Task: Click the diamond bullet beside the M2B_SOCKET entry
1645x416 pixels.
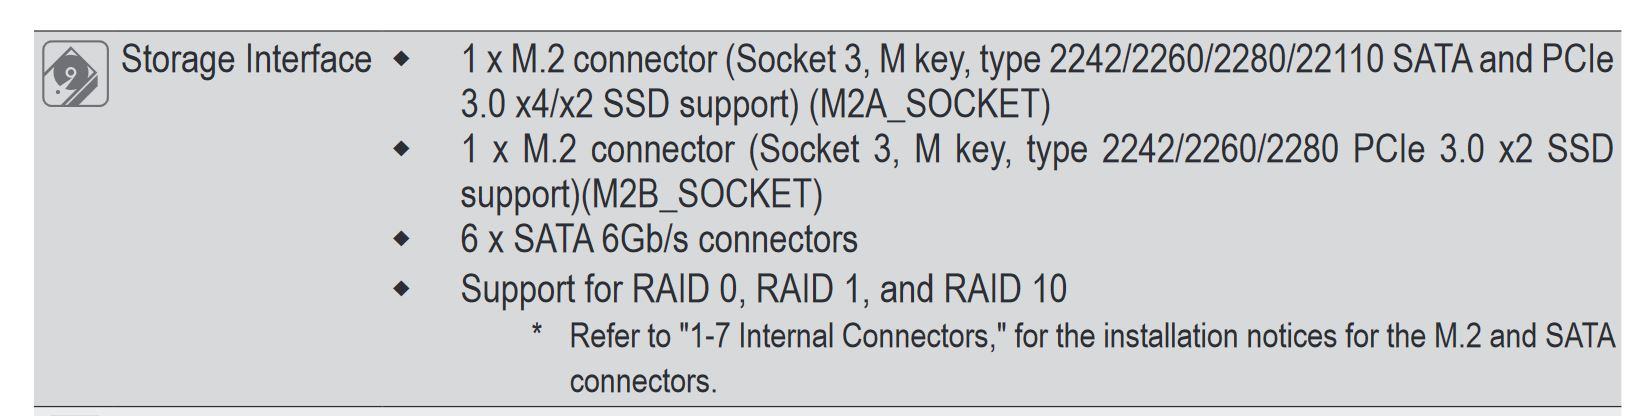Action: point(402,150)
